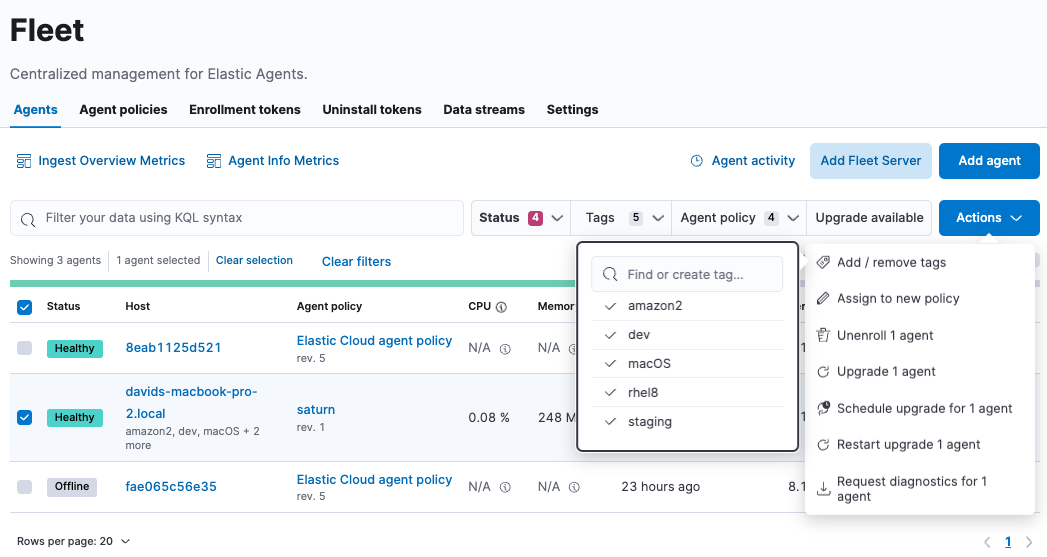Click the Ingest Overview Metrics dashboard icon
Screen dimensions: 1047x557
pyautogui.click(x=24, y=161)
